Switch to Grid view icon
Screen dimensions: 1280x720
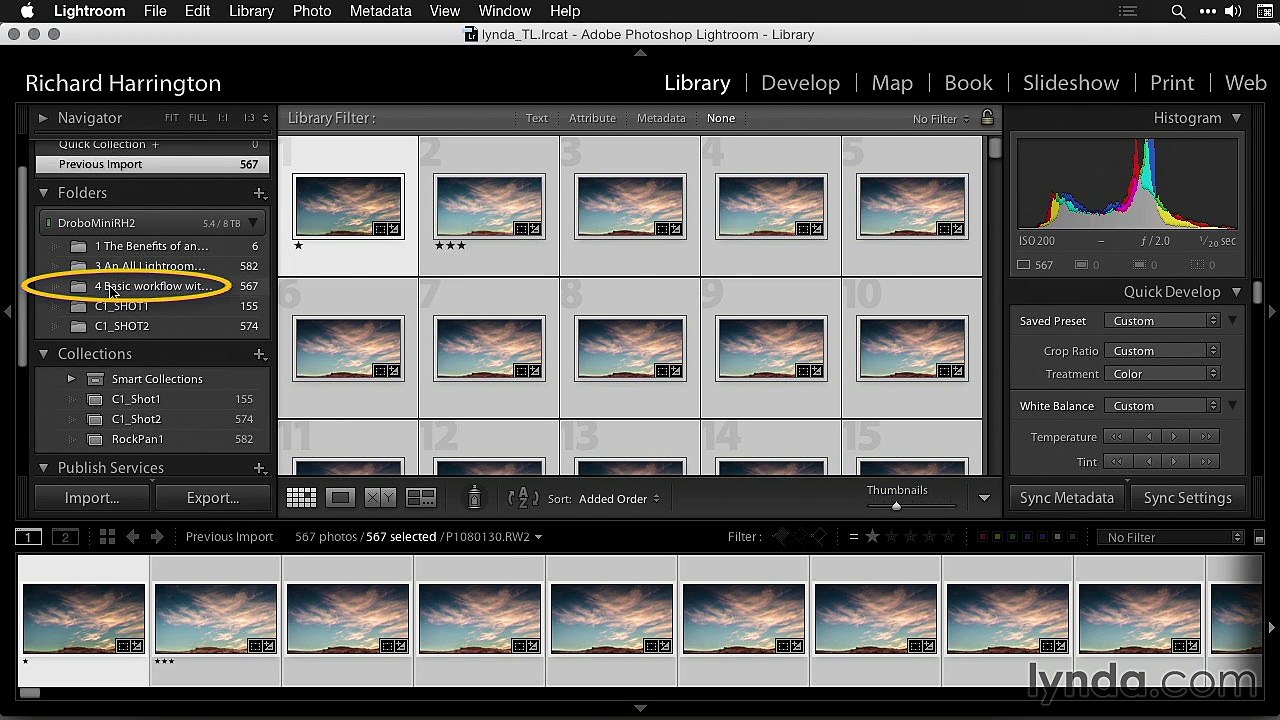[301, 498]
